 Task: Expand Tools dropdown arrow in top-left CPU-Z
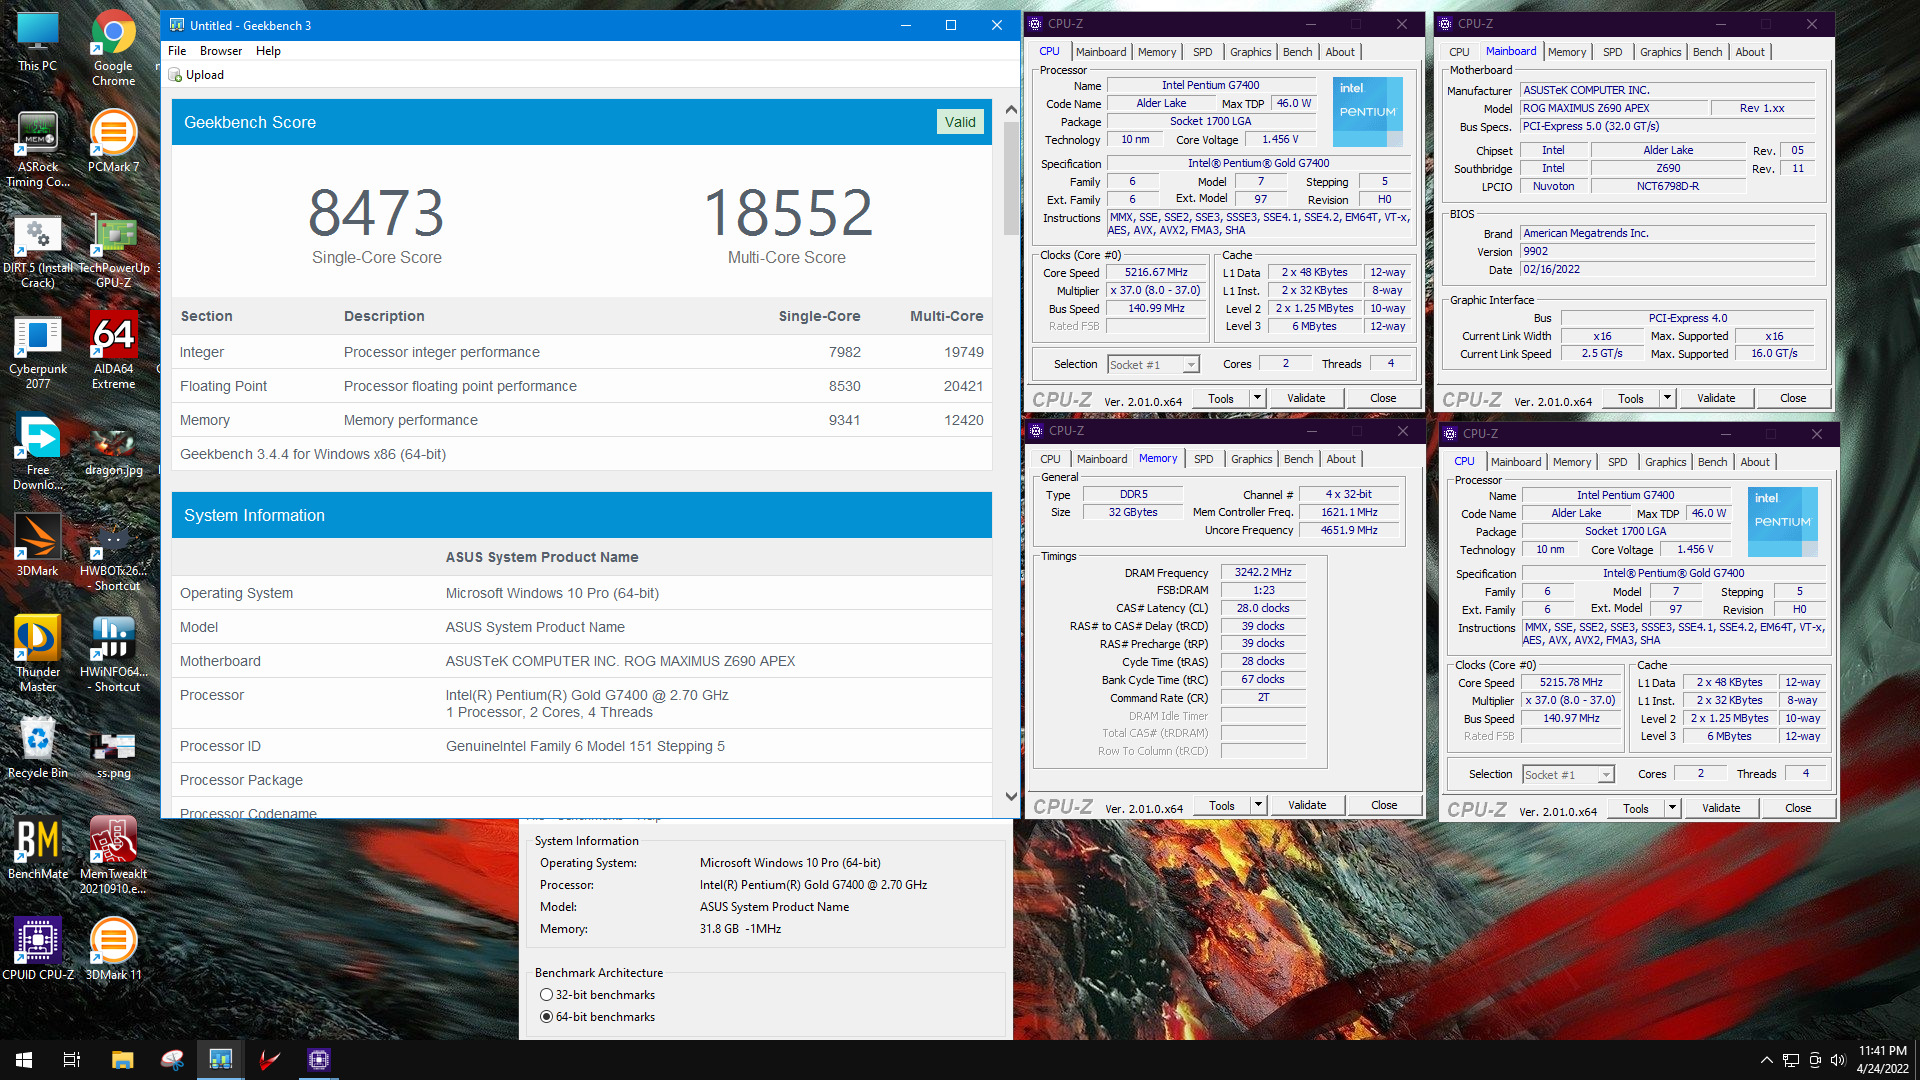tap(1258, 398)
